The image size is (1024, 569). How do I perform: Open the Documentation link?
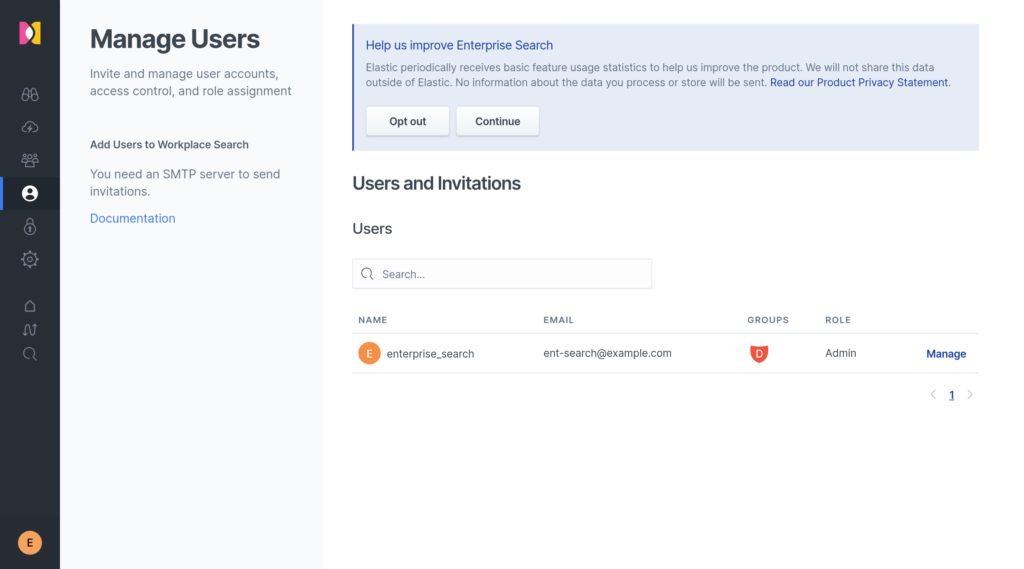point(132,218)
